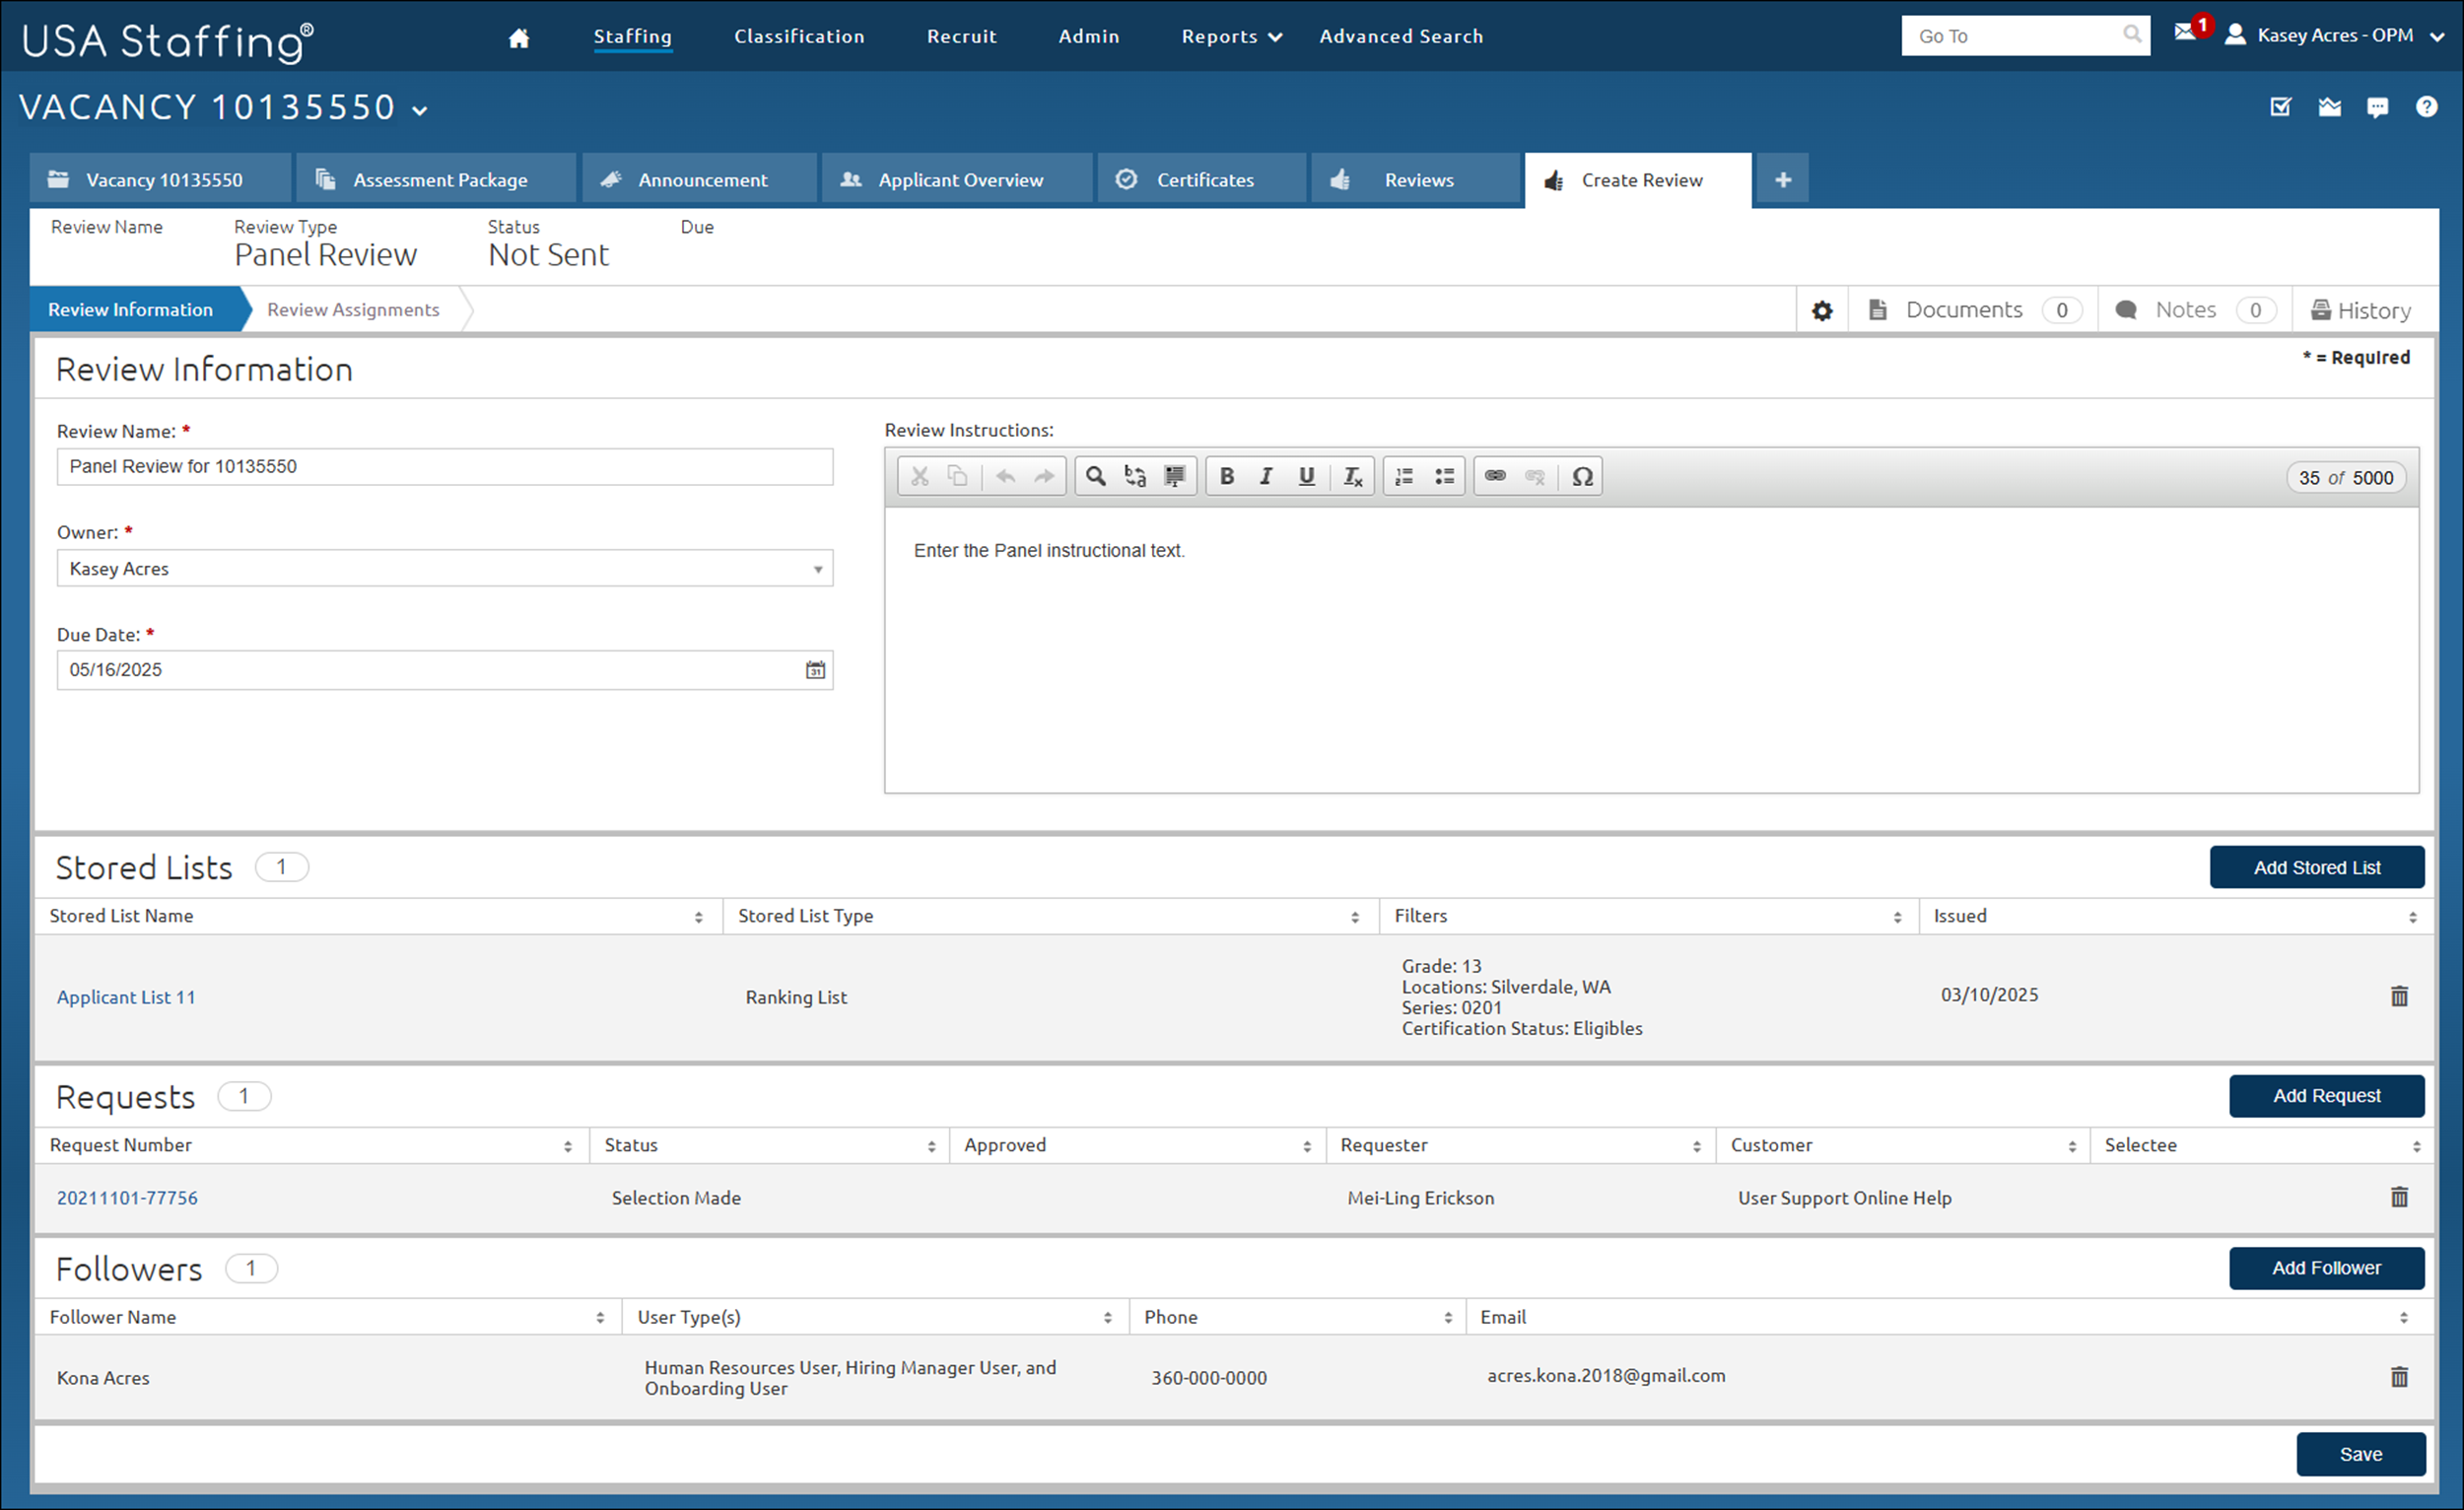Insert special character Omega icon
The width and height of the screenshot is (2464, 1510).
click(1582, 476)
